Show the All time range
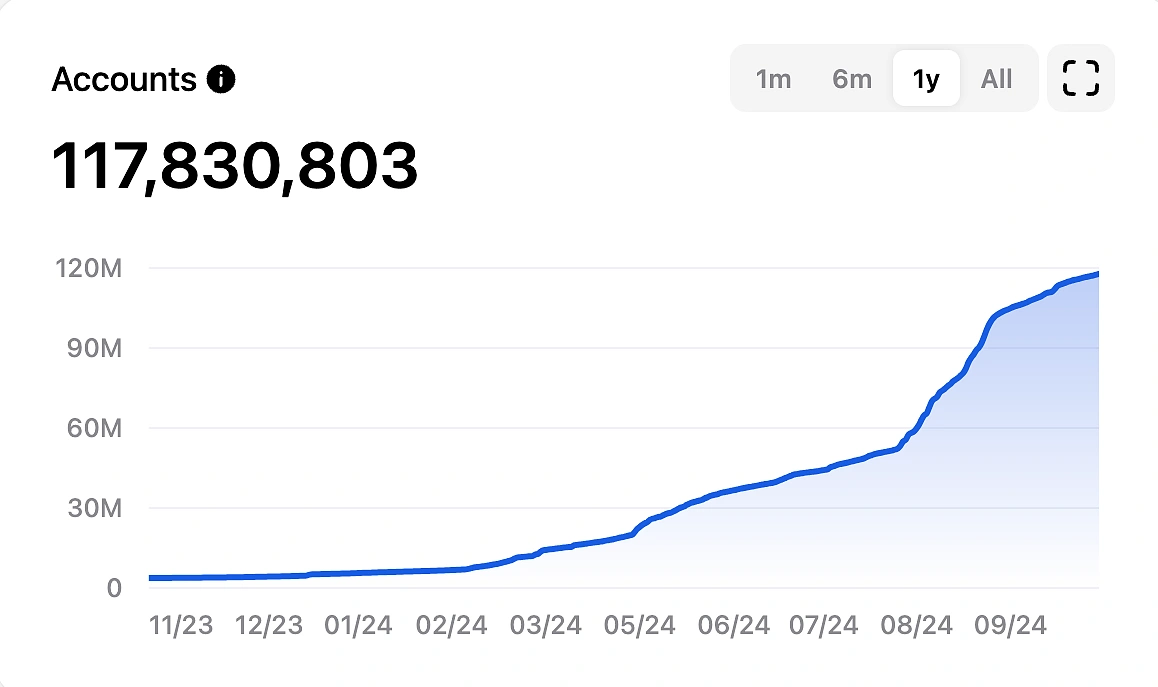The image size is (1158, 687). 996,79
